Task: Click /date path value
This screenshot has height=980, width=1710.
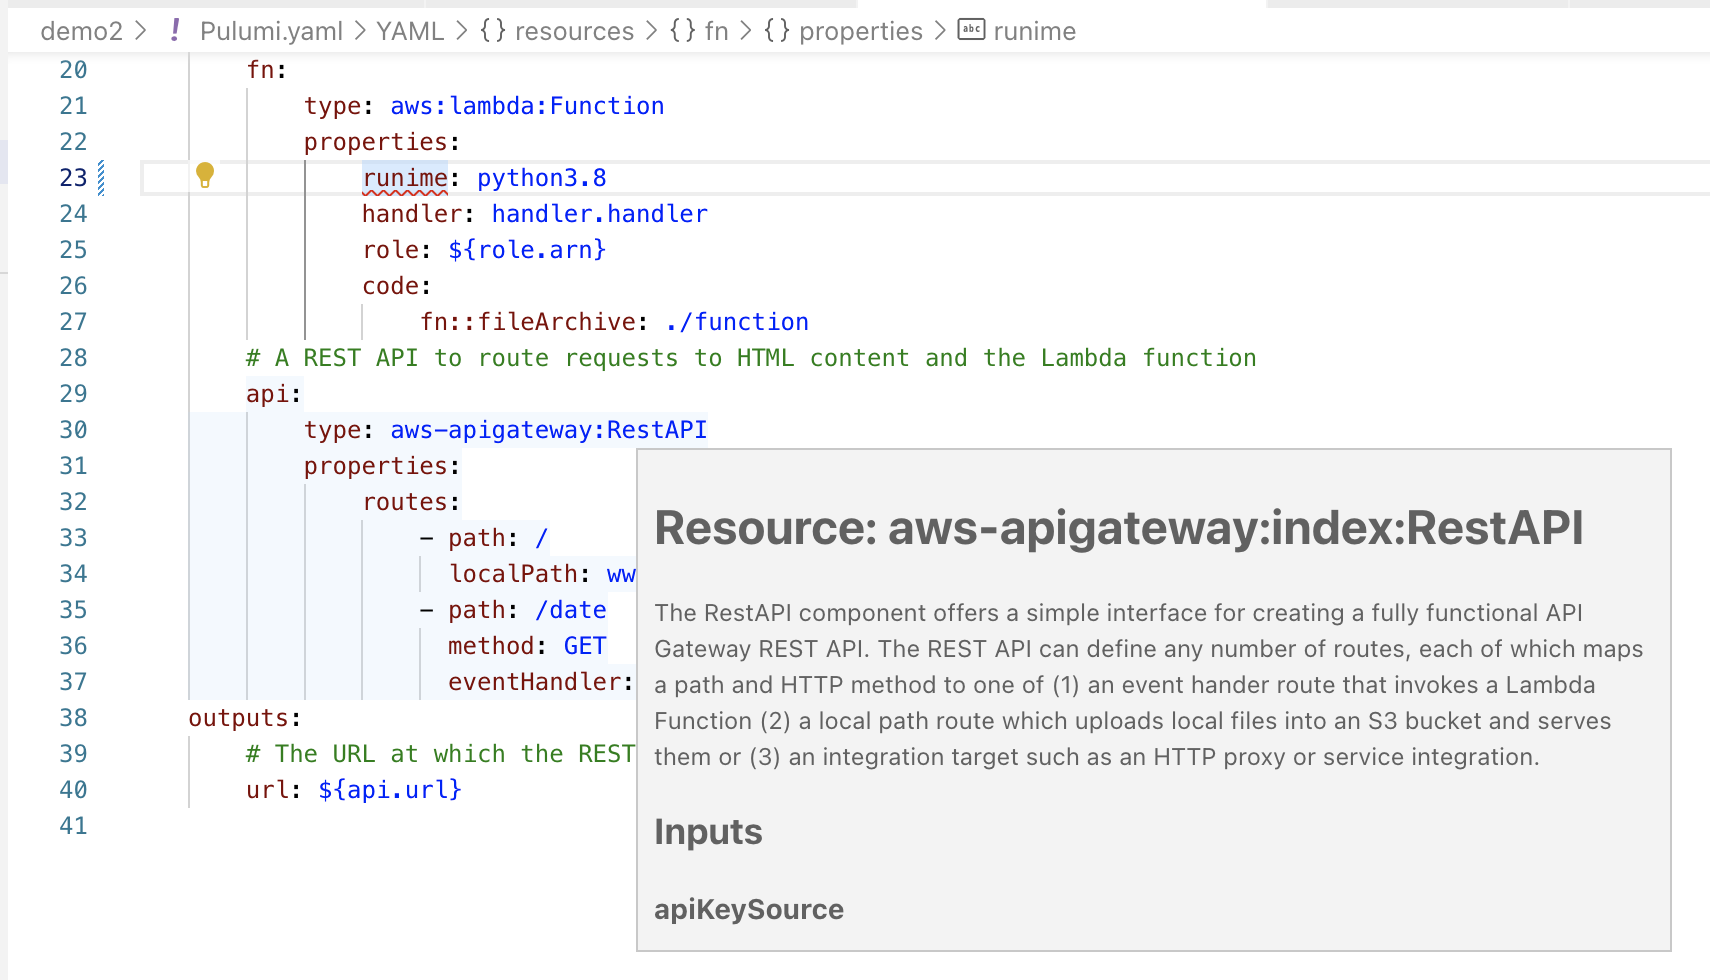Action: (x=571, y=610)
